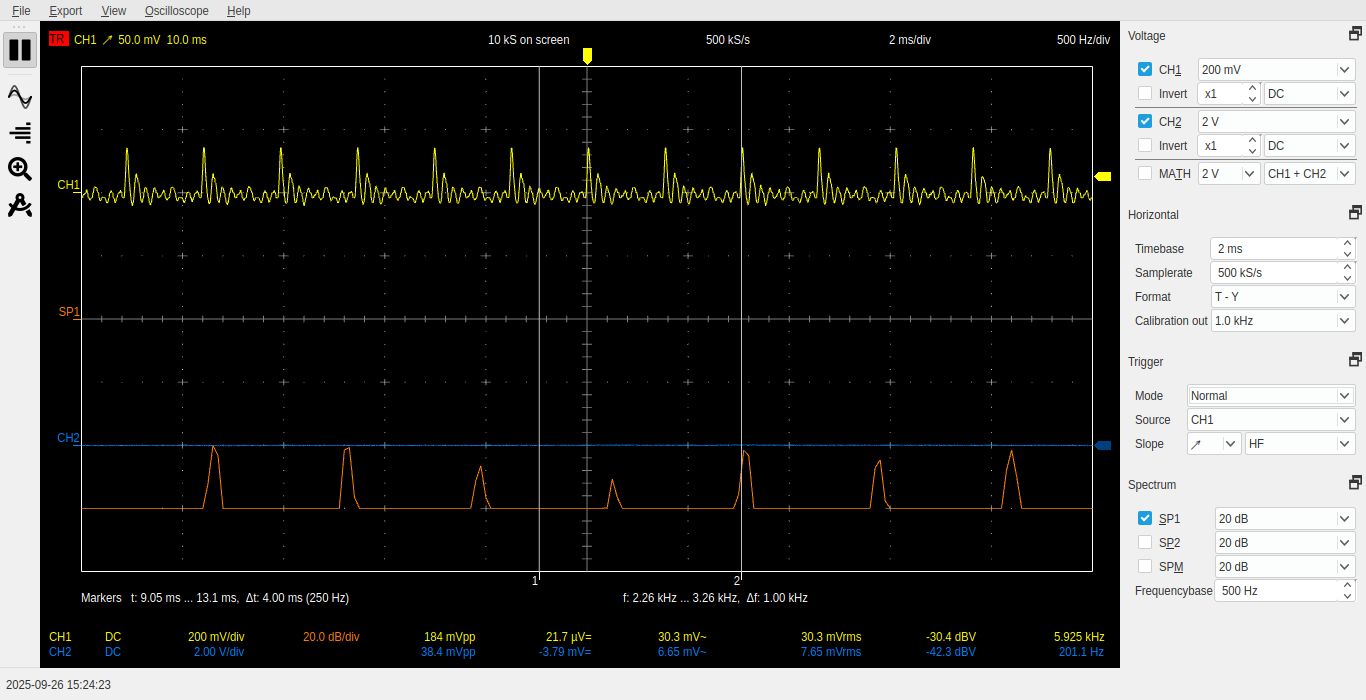
Task: Click the red TR trigger status indicator
Action: 58,39
